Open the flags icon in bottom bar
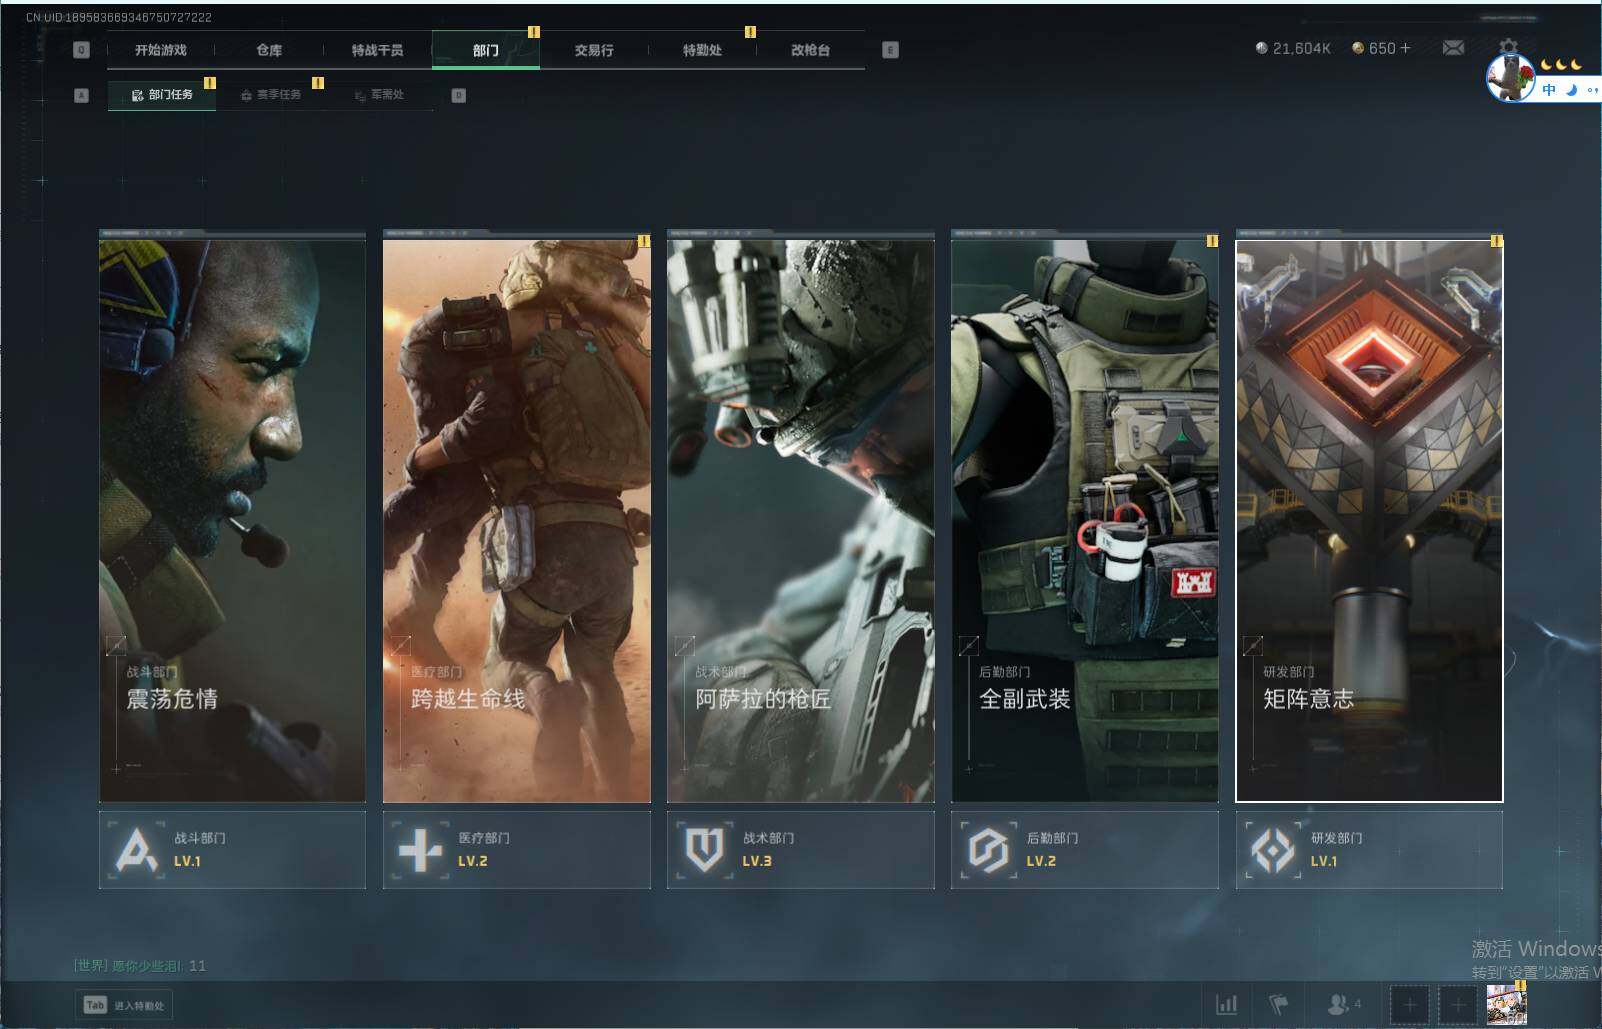The height and width of the screenshot is (1029, 1602). pyautogui.click(x=1279, y=1004)
